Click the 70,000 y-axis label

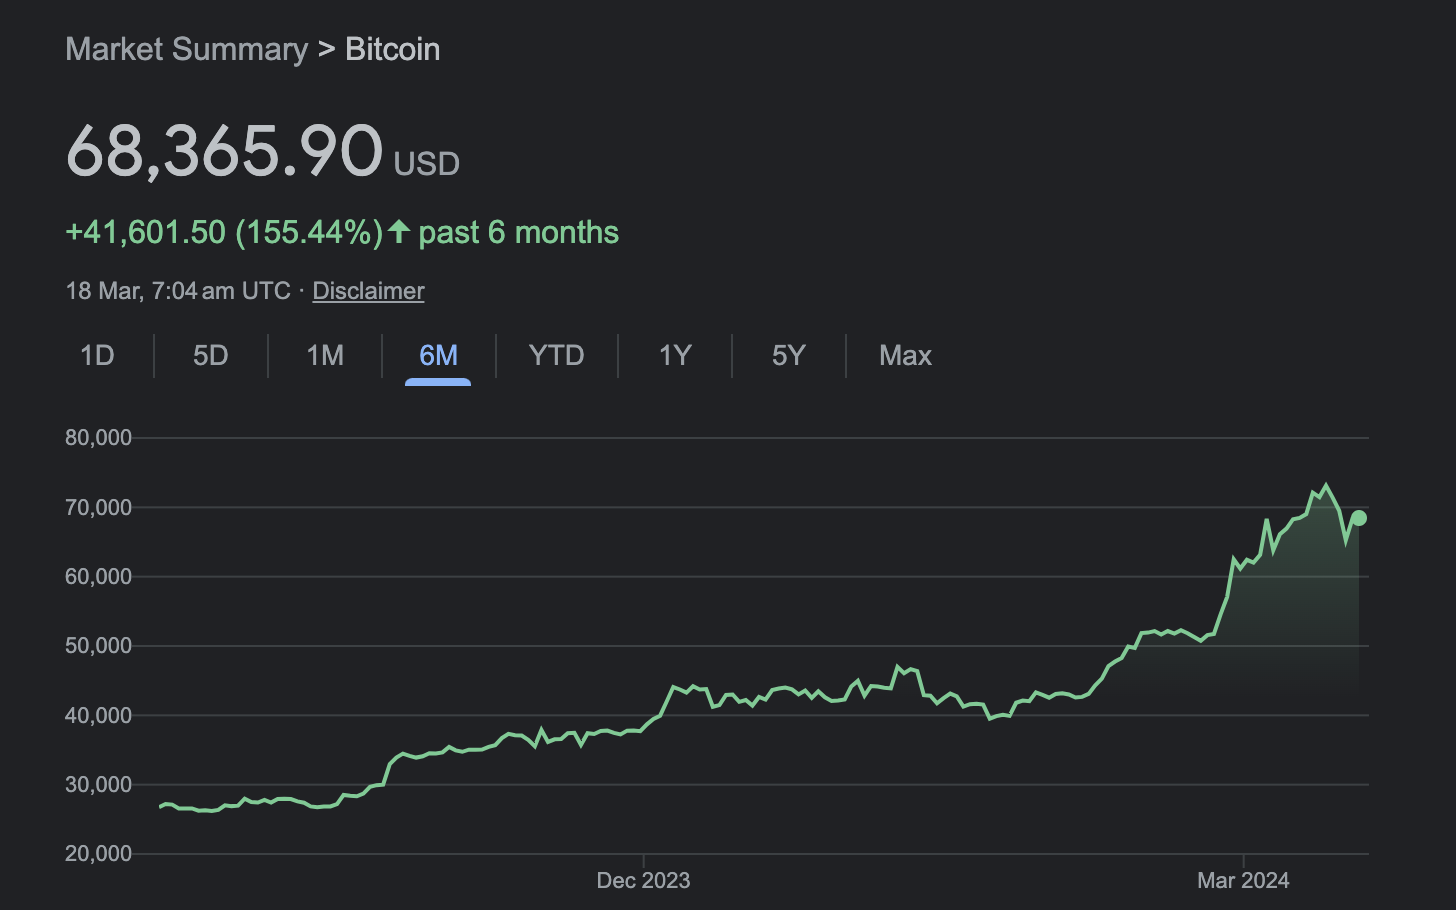(x=98, y=508)
